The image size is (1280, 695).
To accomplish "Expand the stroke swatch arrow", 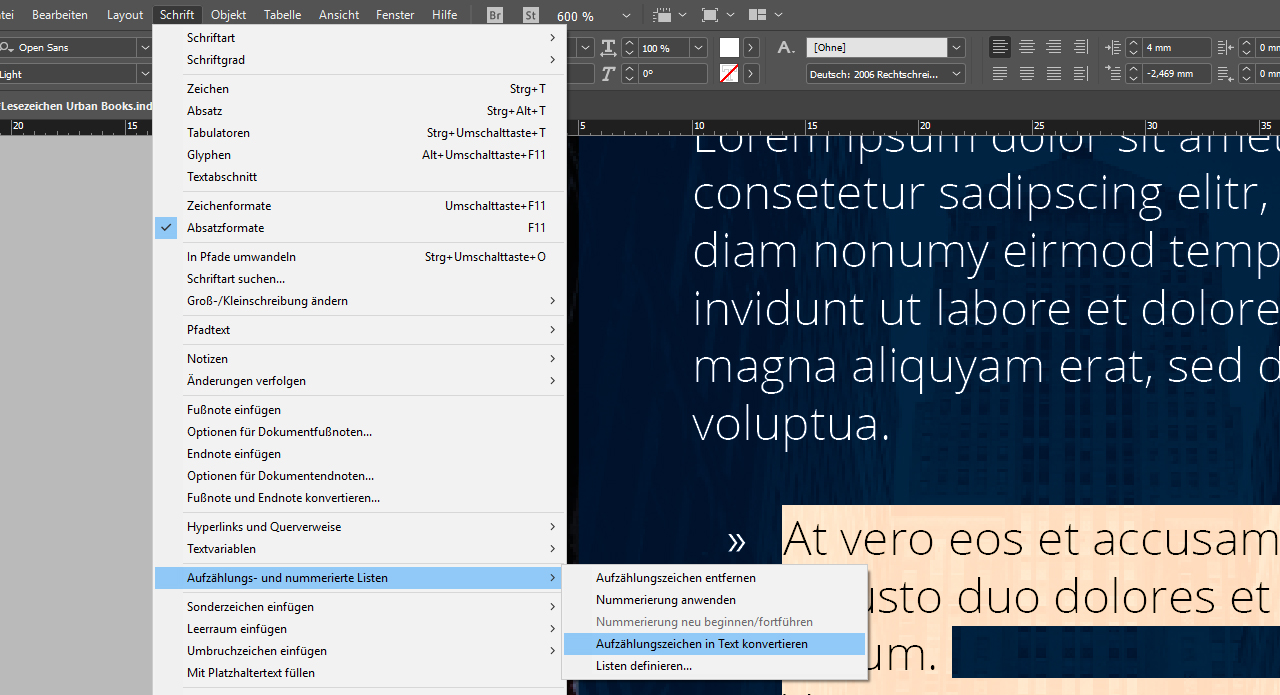I will coord(751,73).
